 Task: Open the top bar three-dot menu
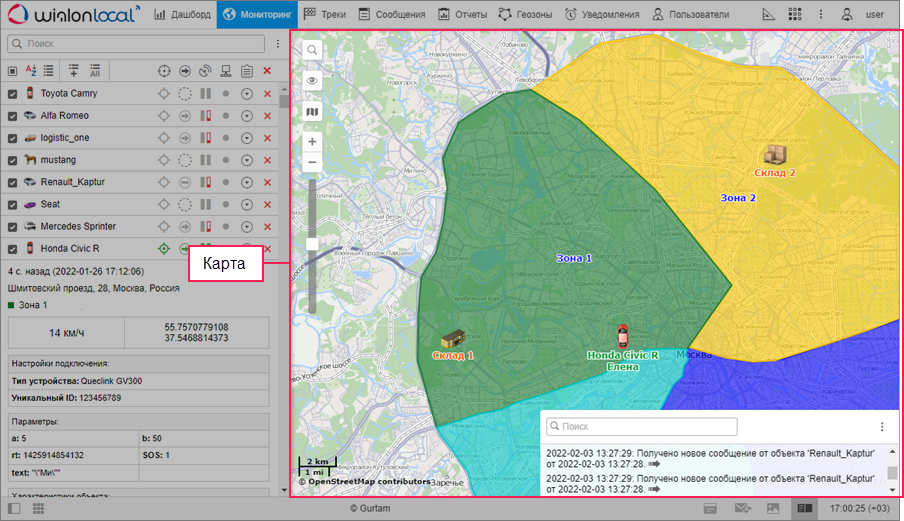point(821,14)
